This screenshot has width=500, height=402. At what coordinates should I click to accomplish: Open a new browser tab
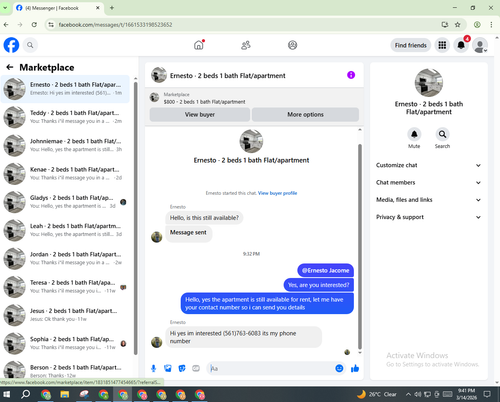(112, 8)
